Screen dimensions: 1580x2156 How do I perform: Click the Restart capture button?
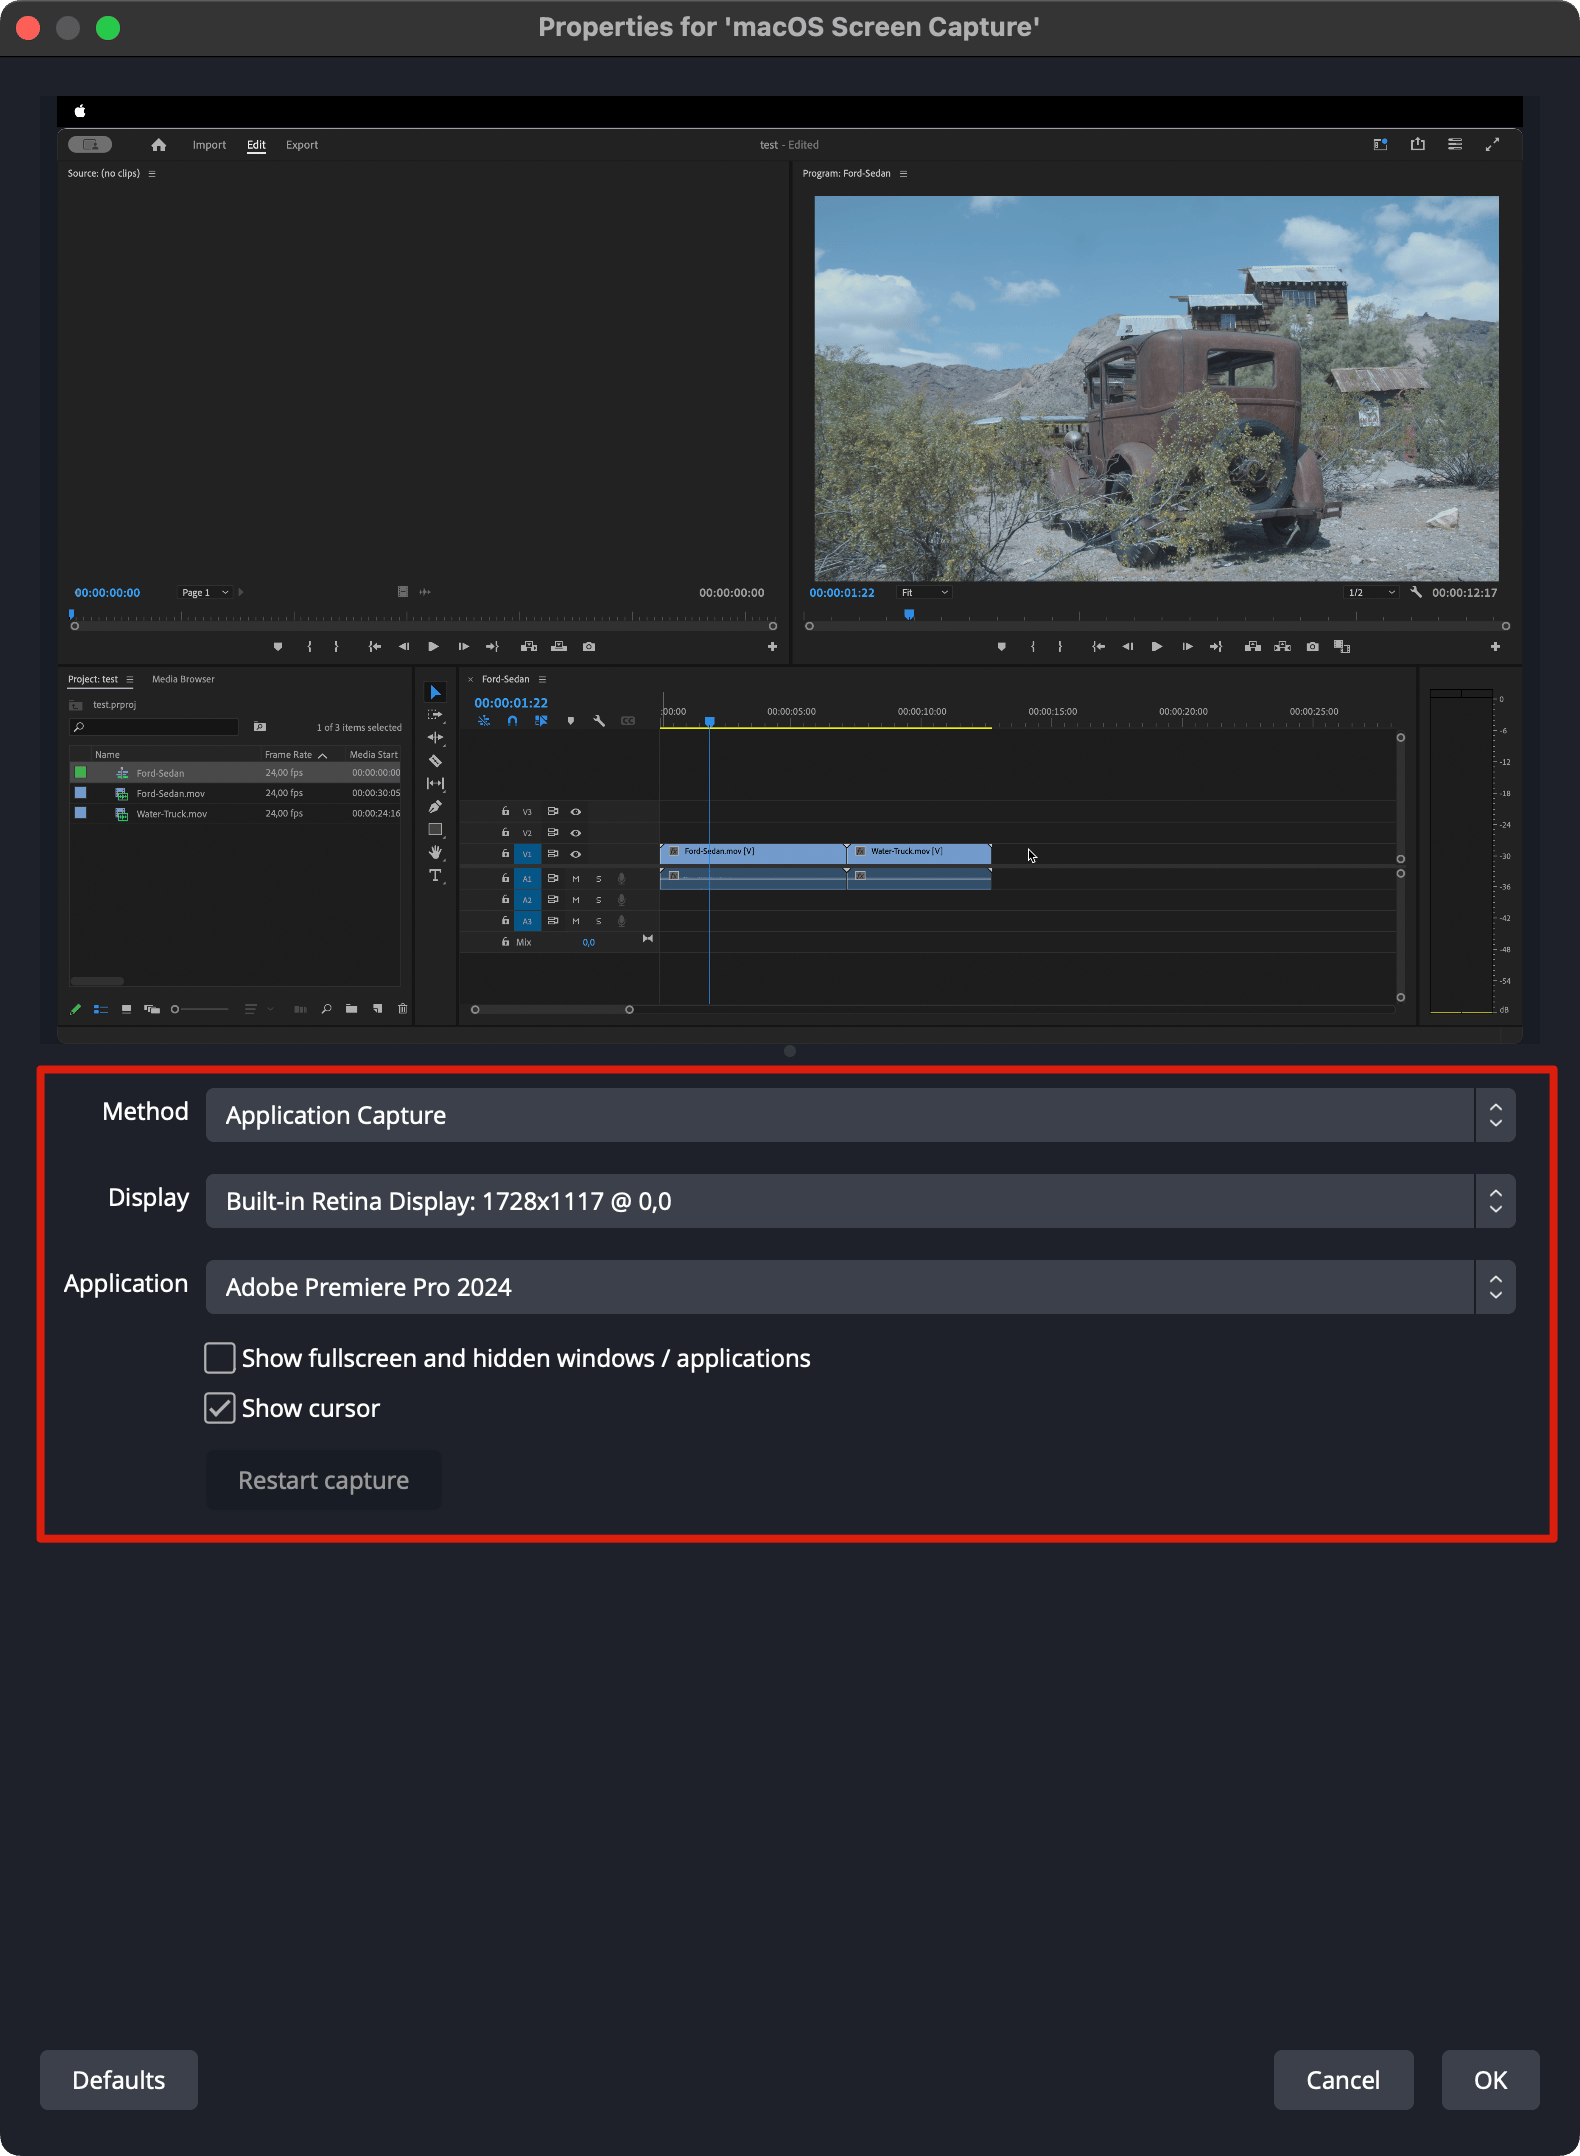[x=323, y=1480]
